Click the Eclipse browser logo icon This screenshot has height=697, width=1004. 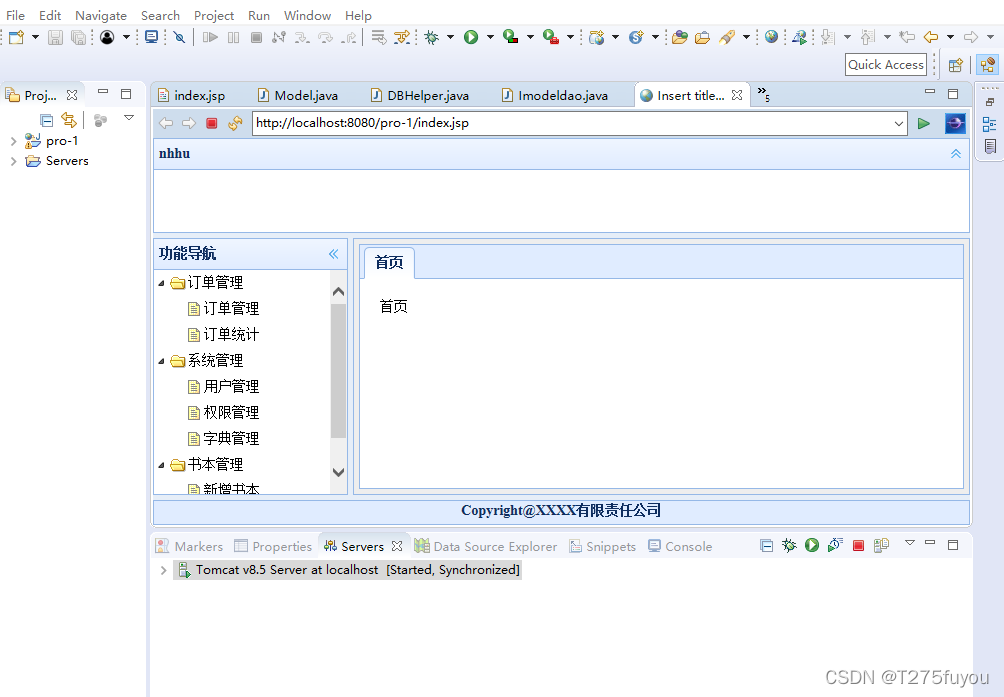click(x=955, y=123)
